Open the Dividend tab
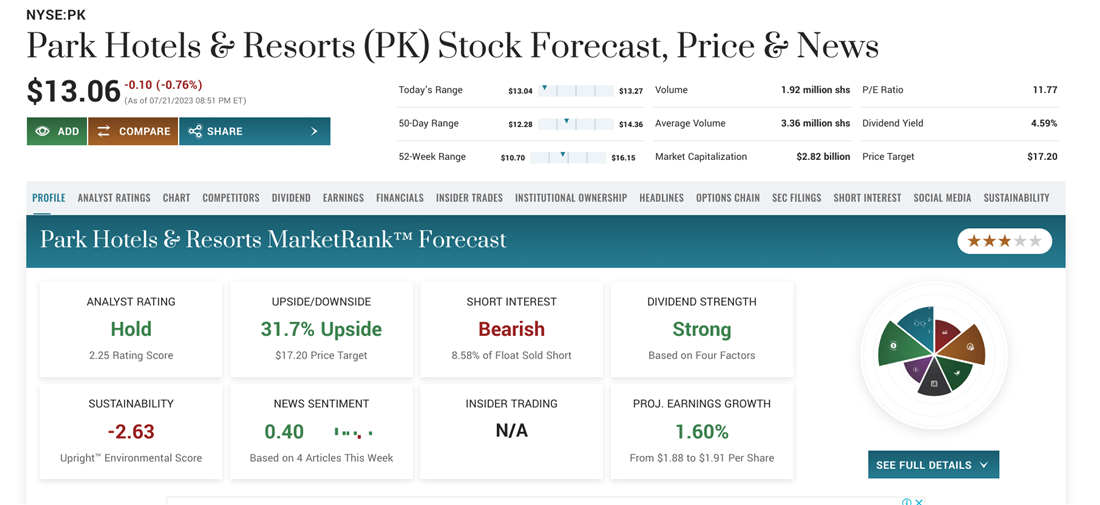Viewport: 1100px width, 505px height. (291, 198)
